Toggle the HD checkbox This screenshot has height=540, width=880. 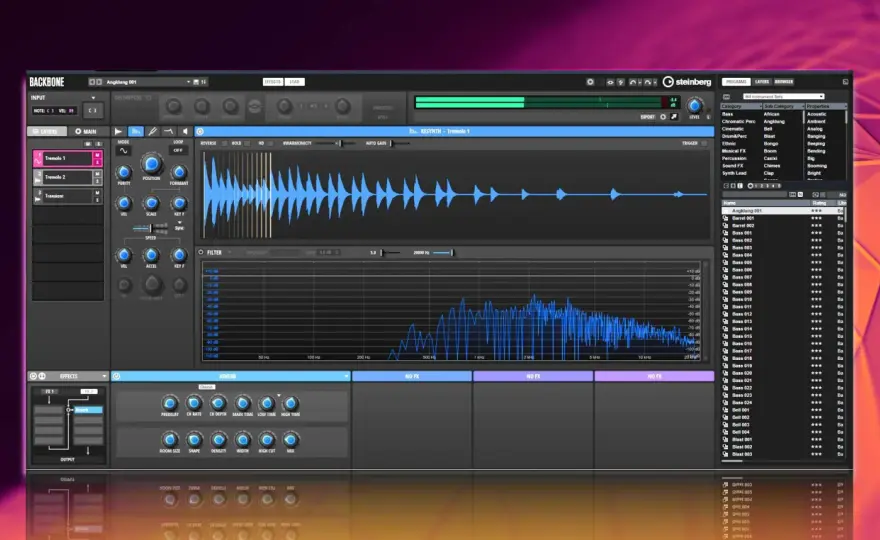click(x=270, y=144)
